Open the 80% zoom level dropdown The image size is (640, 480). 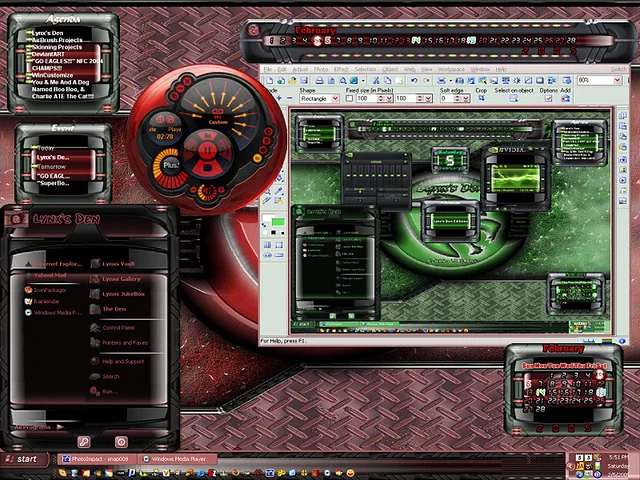617,80
